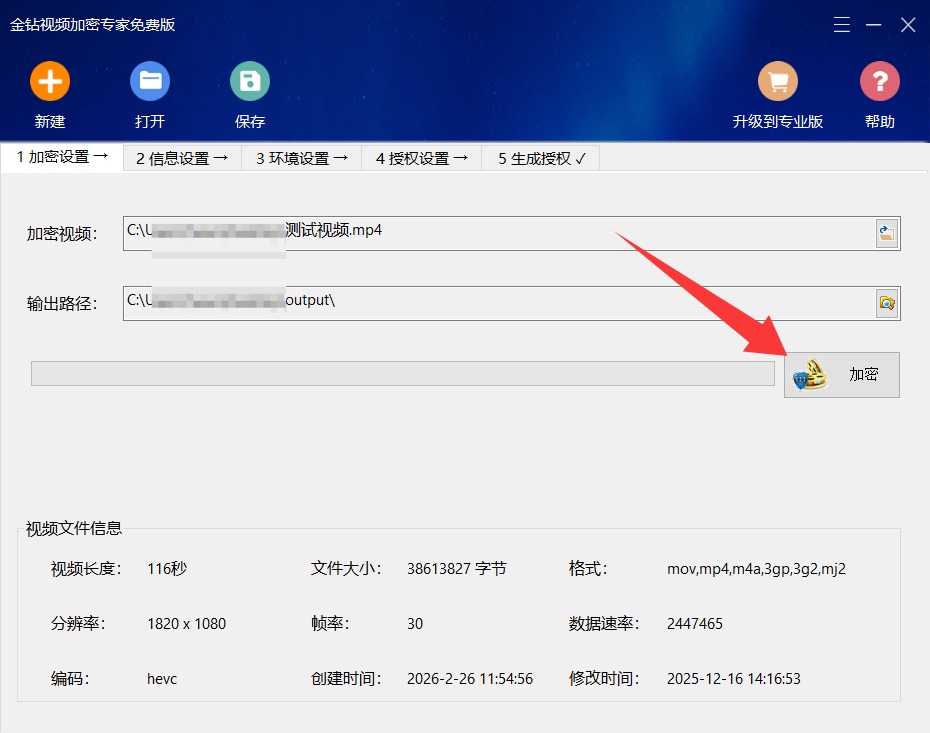Viewport: 930px width, 733px height.
Task: Click the 加密视频: label
Action: pos(62,234)
